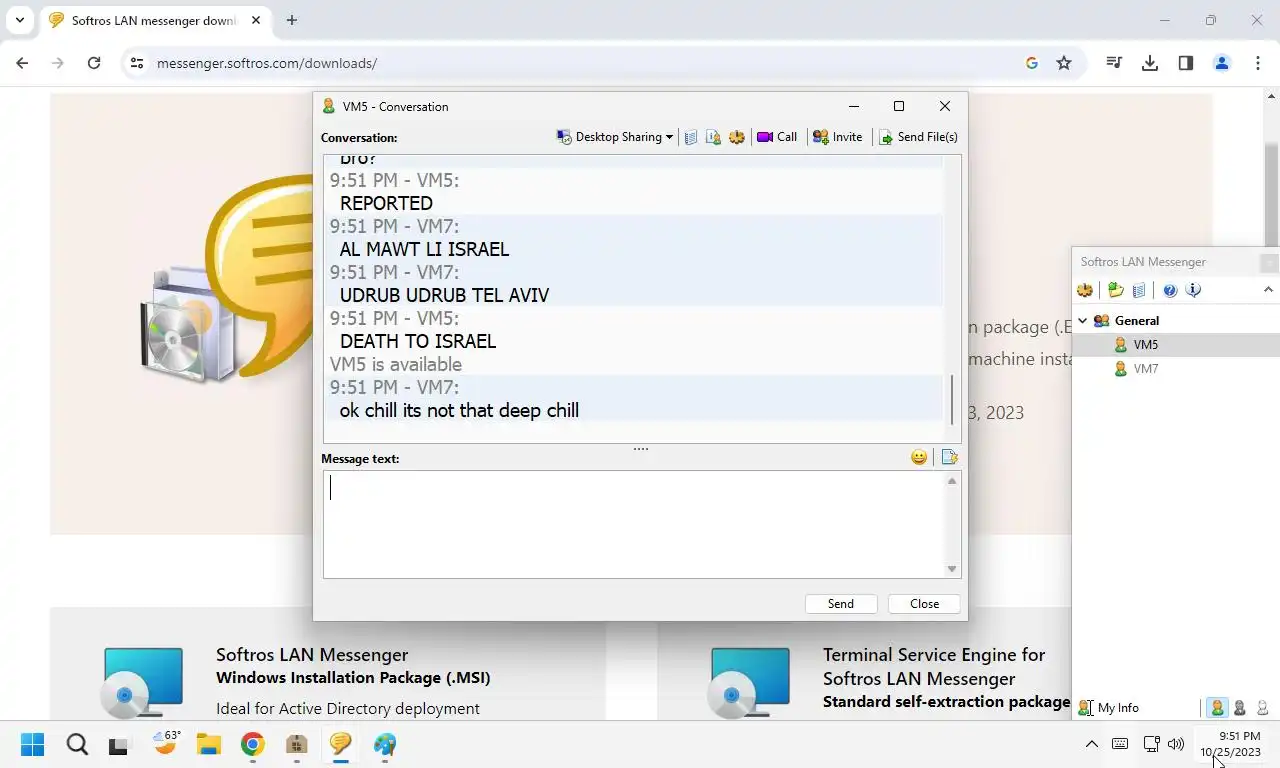This screenshot has width=1280, height=768.
Task: Expand the Desktop Sharing dropdown arrow
Action: [669, 137]
